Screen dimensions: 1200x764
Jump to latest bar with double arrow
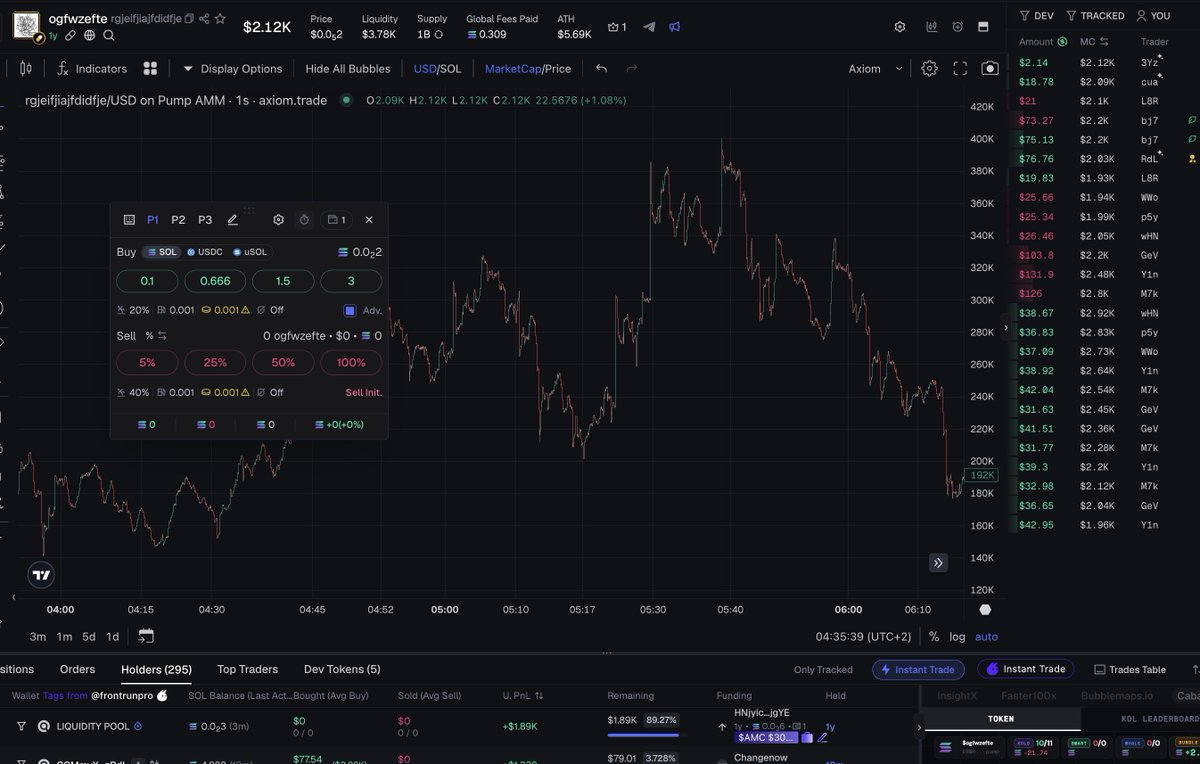pos(938,563)
